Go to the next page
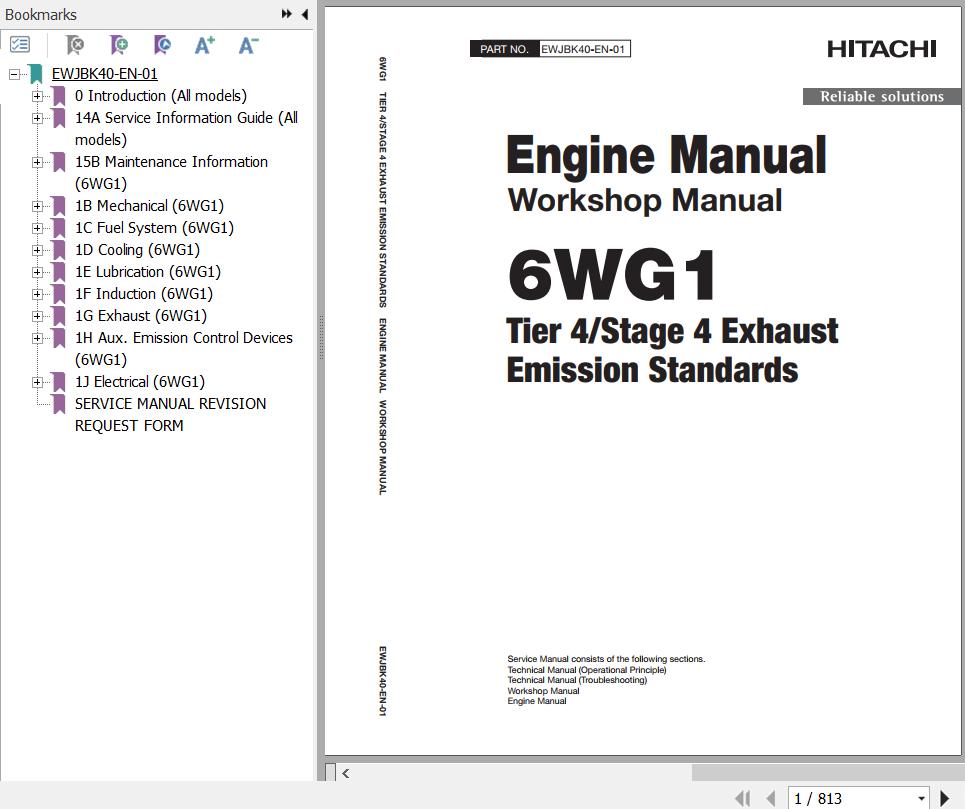Screen dimensions: 965x809 pos(945,799)
